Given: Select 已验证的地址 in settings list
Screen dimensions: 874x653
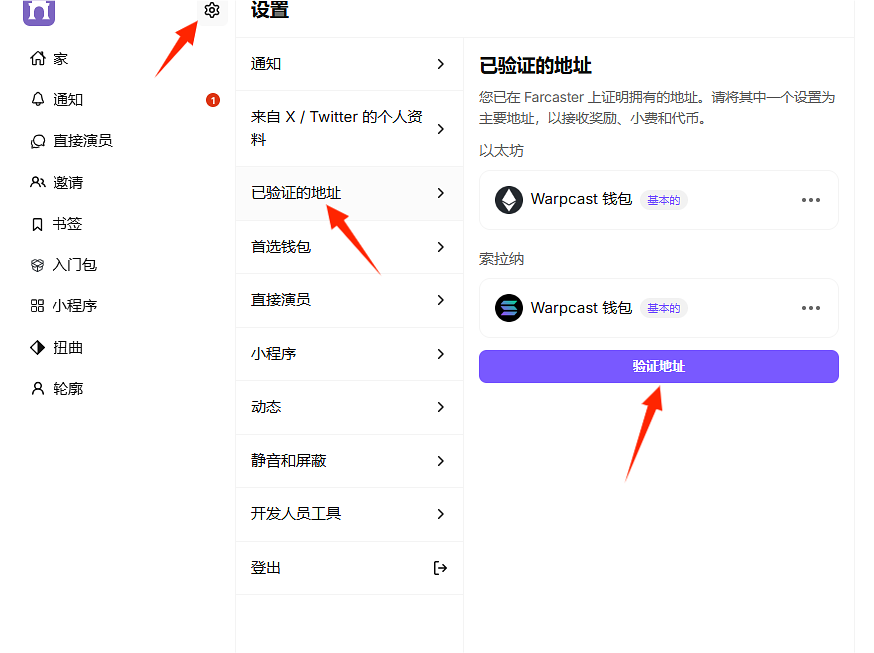Looking at the screenshot, I should coord(296,193).
